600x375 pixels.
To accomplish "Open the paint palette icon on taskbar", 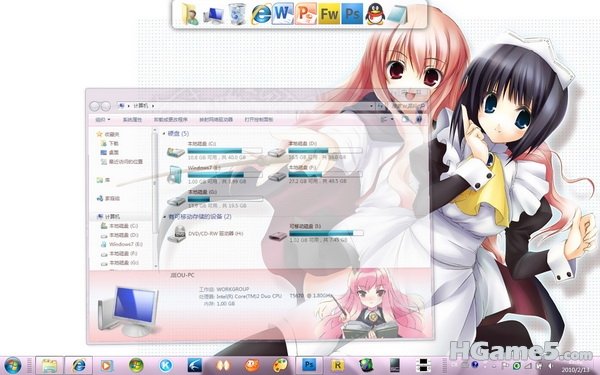I will pyautogui.click(x=280, y=365).
